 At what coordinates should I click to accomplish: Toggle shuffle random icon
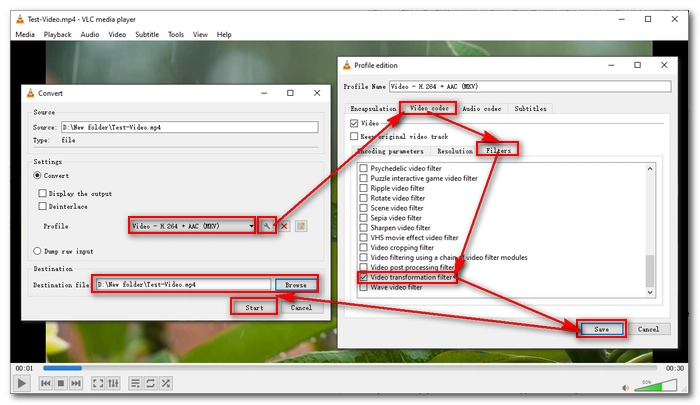coord(166,383)
